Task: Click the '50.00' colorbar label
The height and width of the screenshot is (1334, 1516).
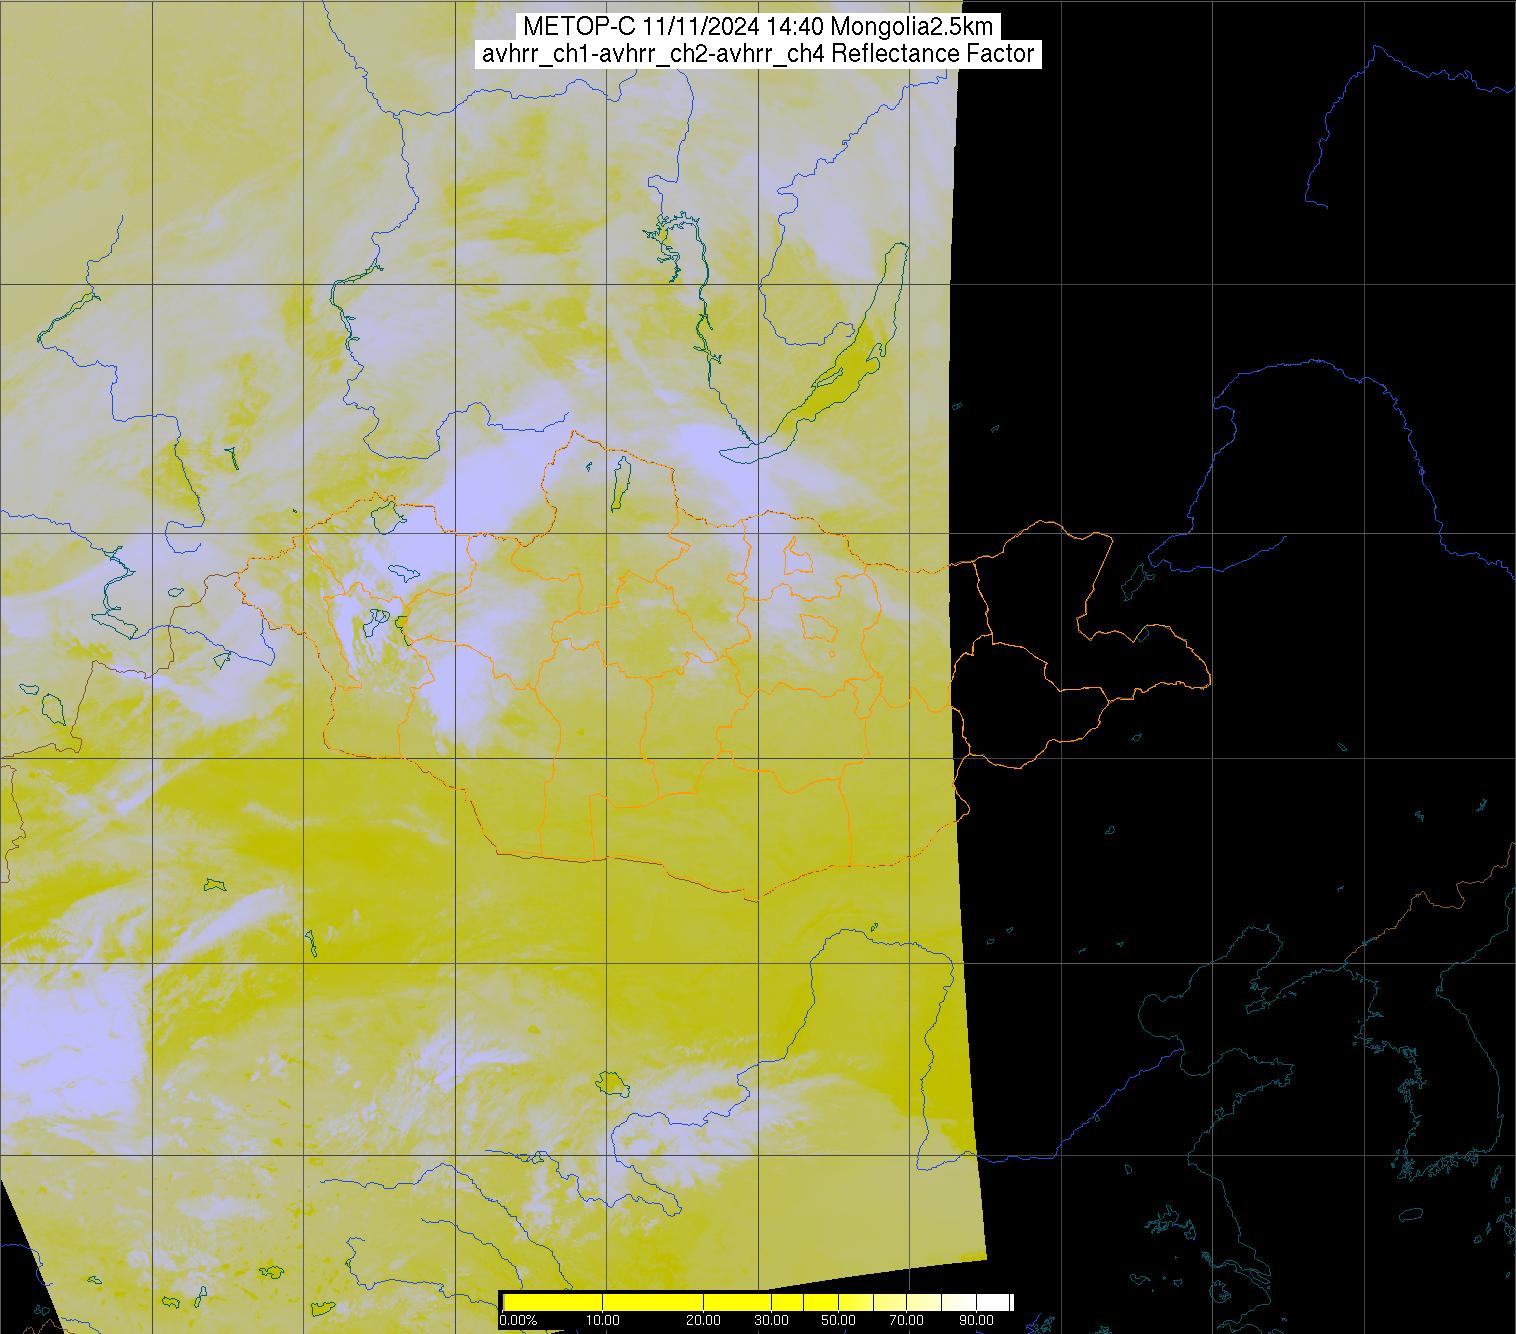Action: [838, 1320]
